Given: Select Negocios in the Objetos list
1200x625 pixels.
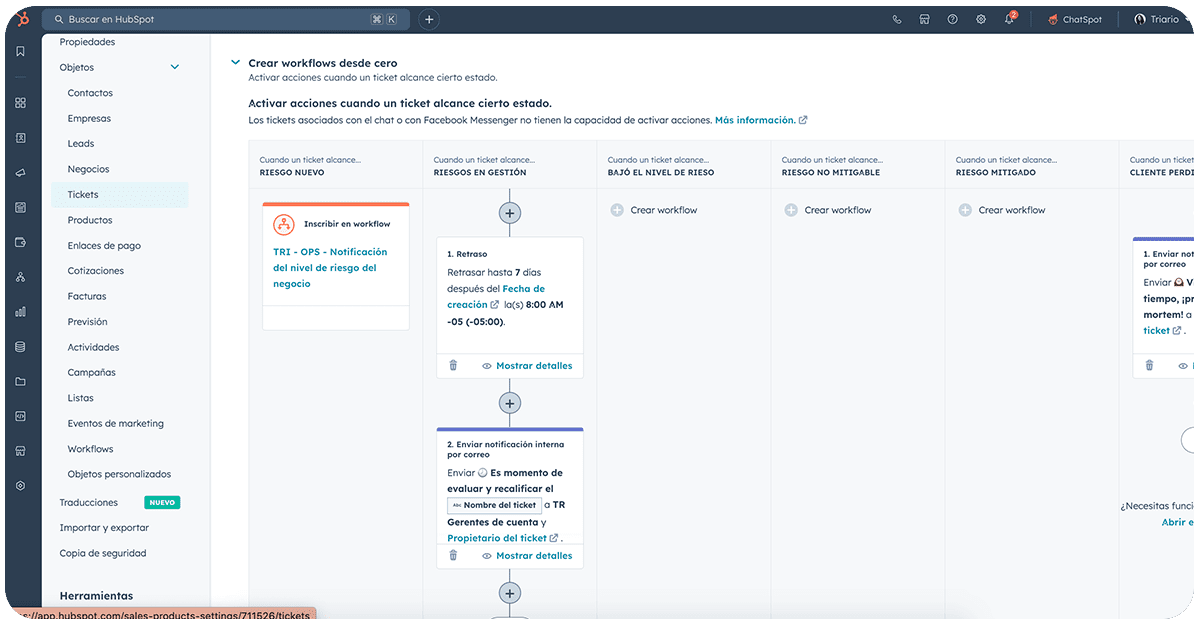Looking at the screenshot, I should [x=89, y=169].
